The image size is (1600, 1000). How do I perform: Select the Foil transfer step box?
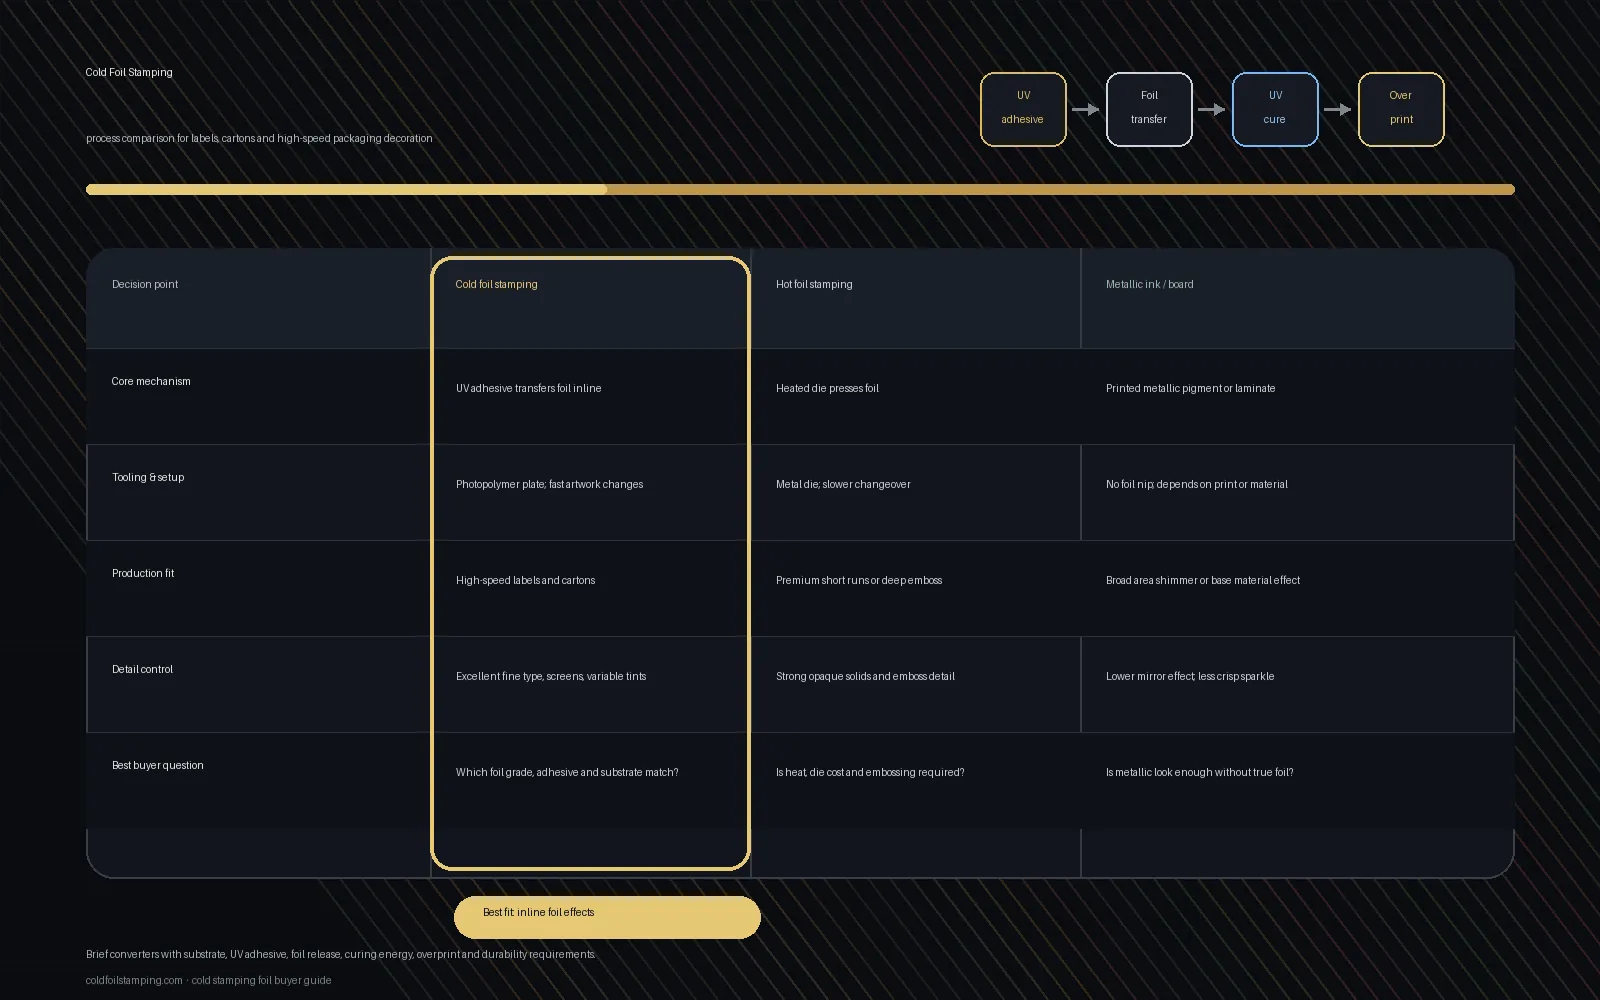1149,109
